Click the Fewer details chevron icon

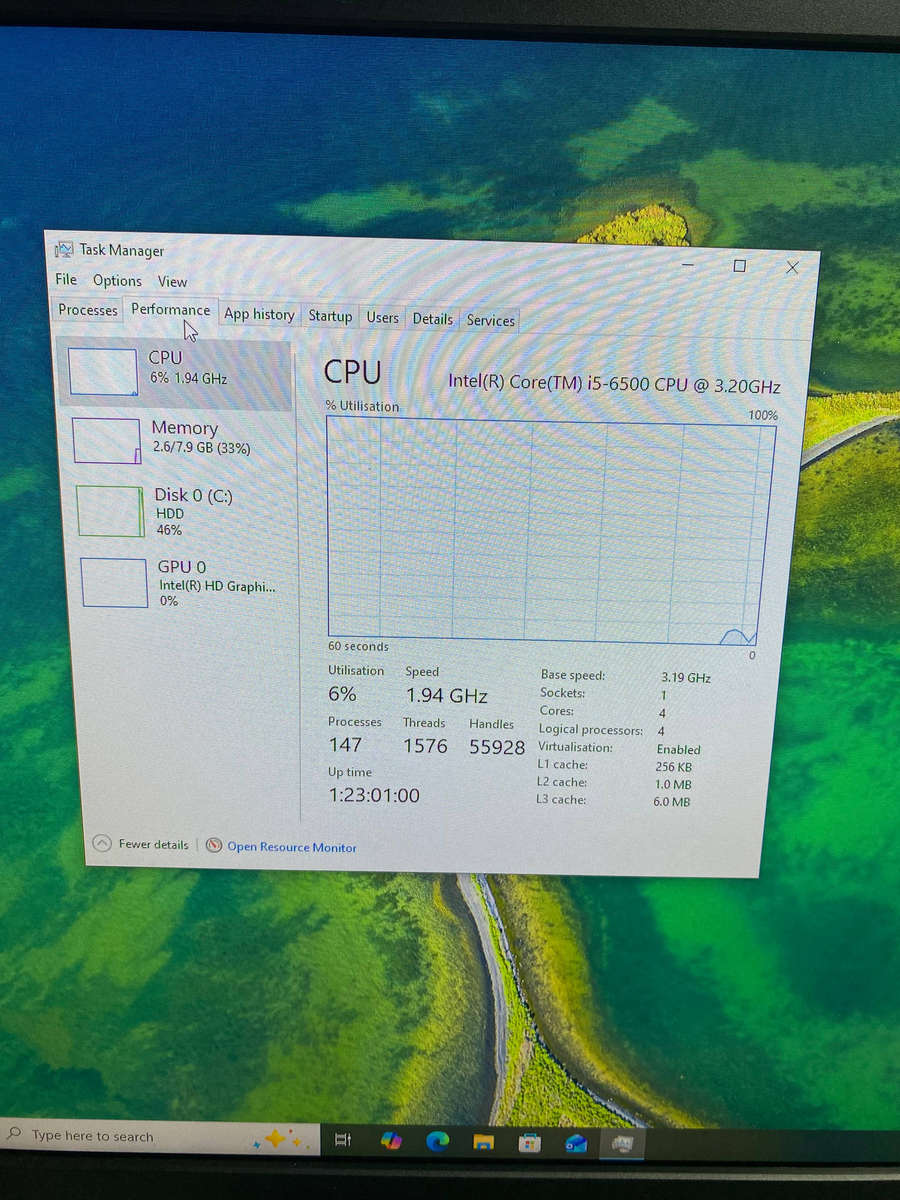click(x=102, y=843)
